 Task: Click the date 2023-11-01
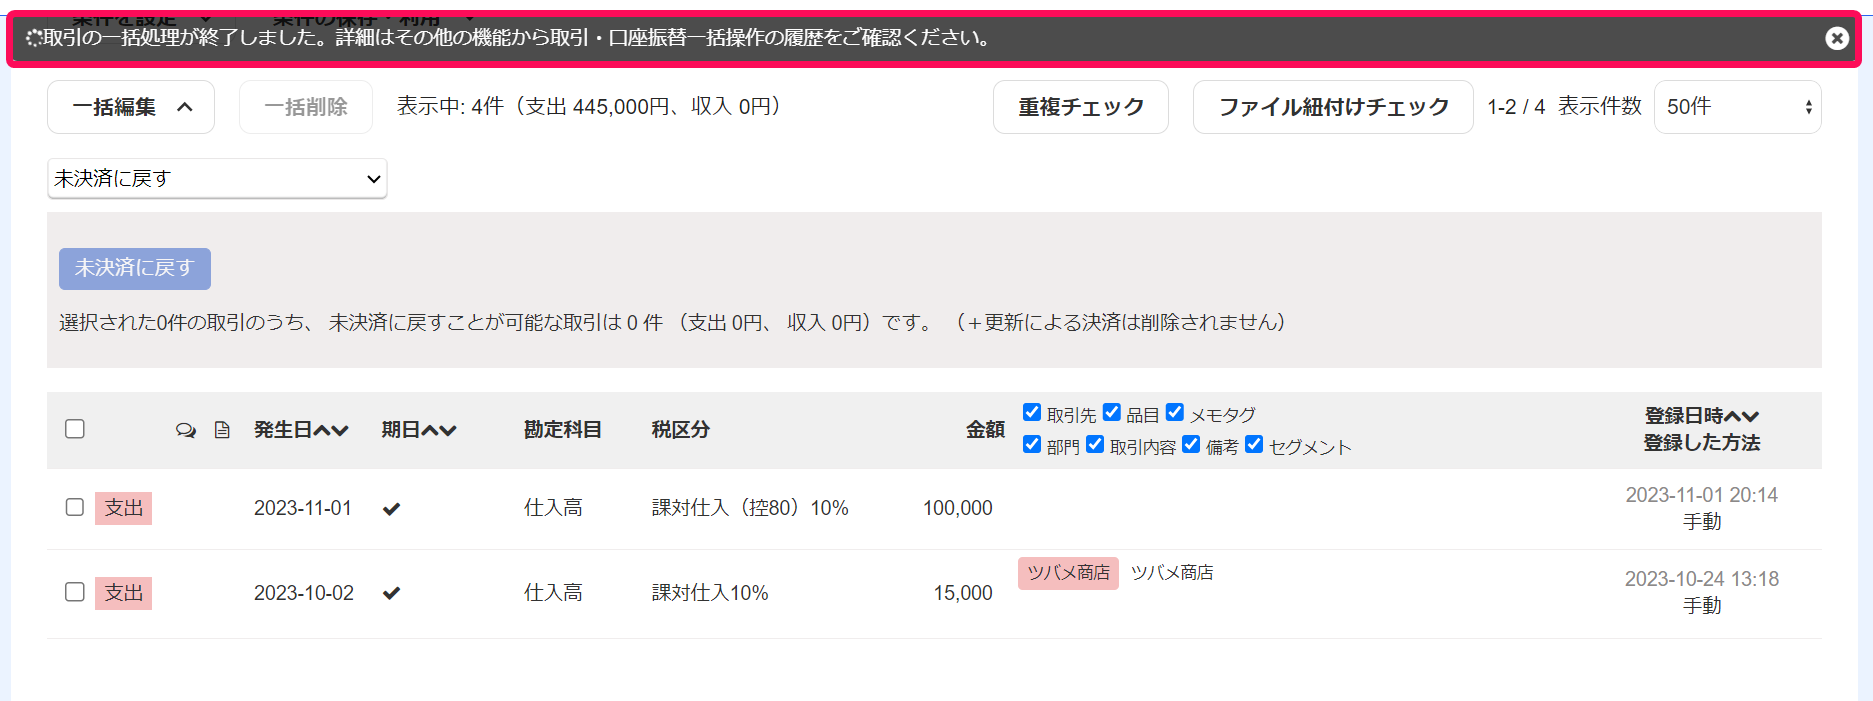tap(303, 508)
